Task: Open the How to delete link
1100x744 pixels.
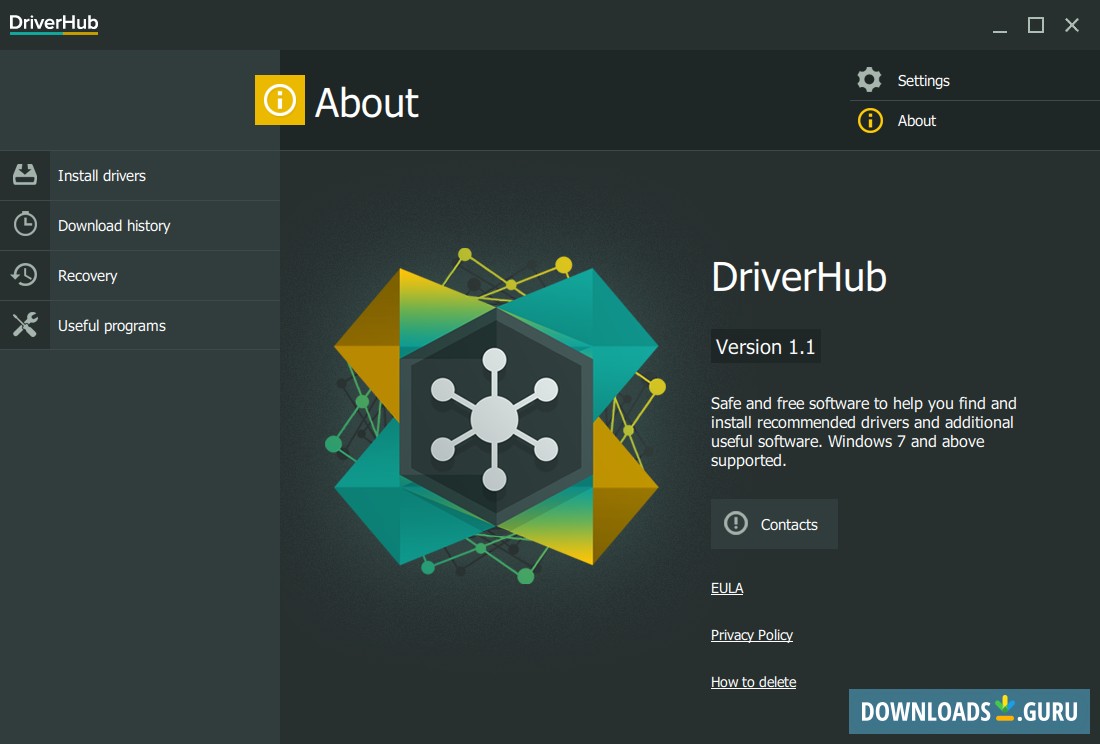Action: (x=753, y=682)
